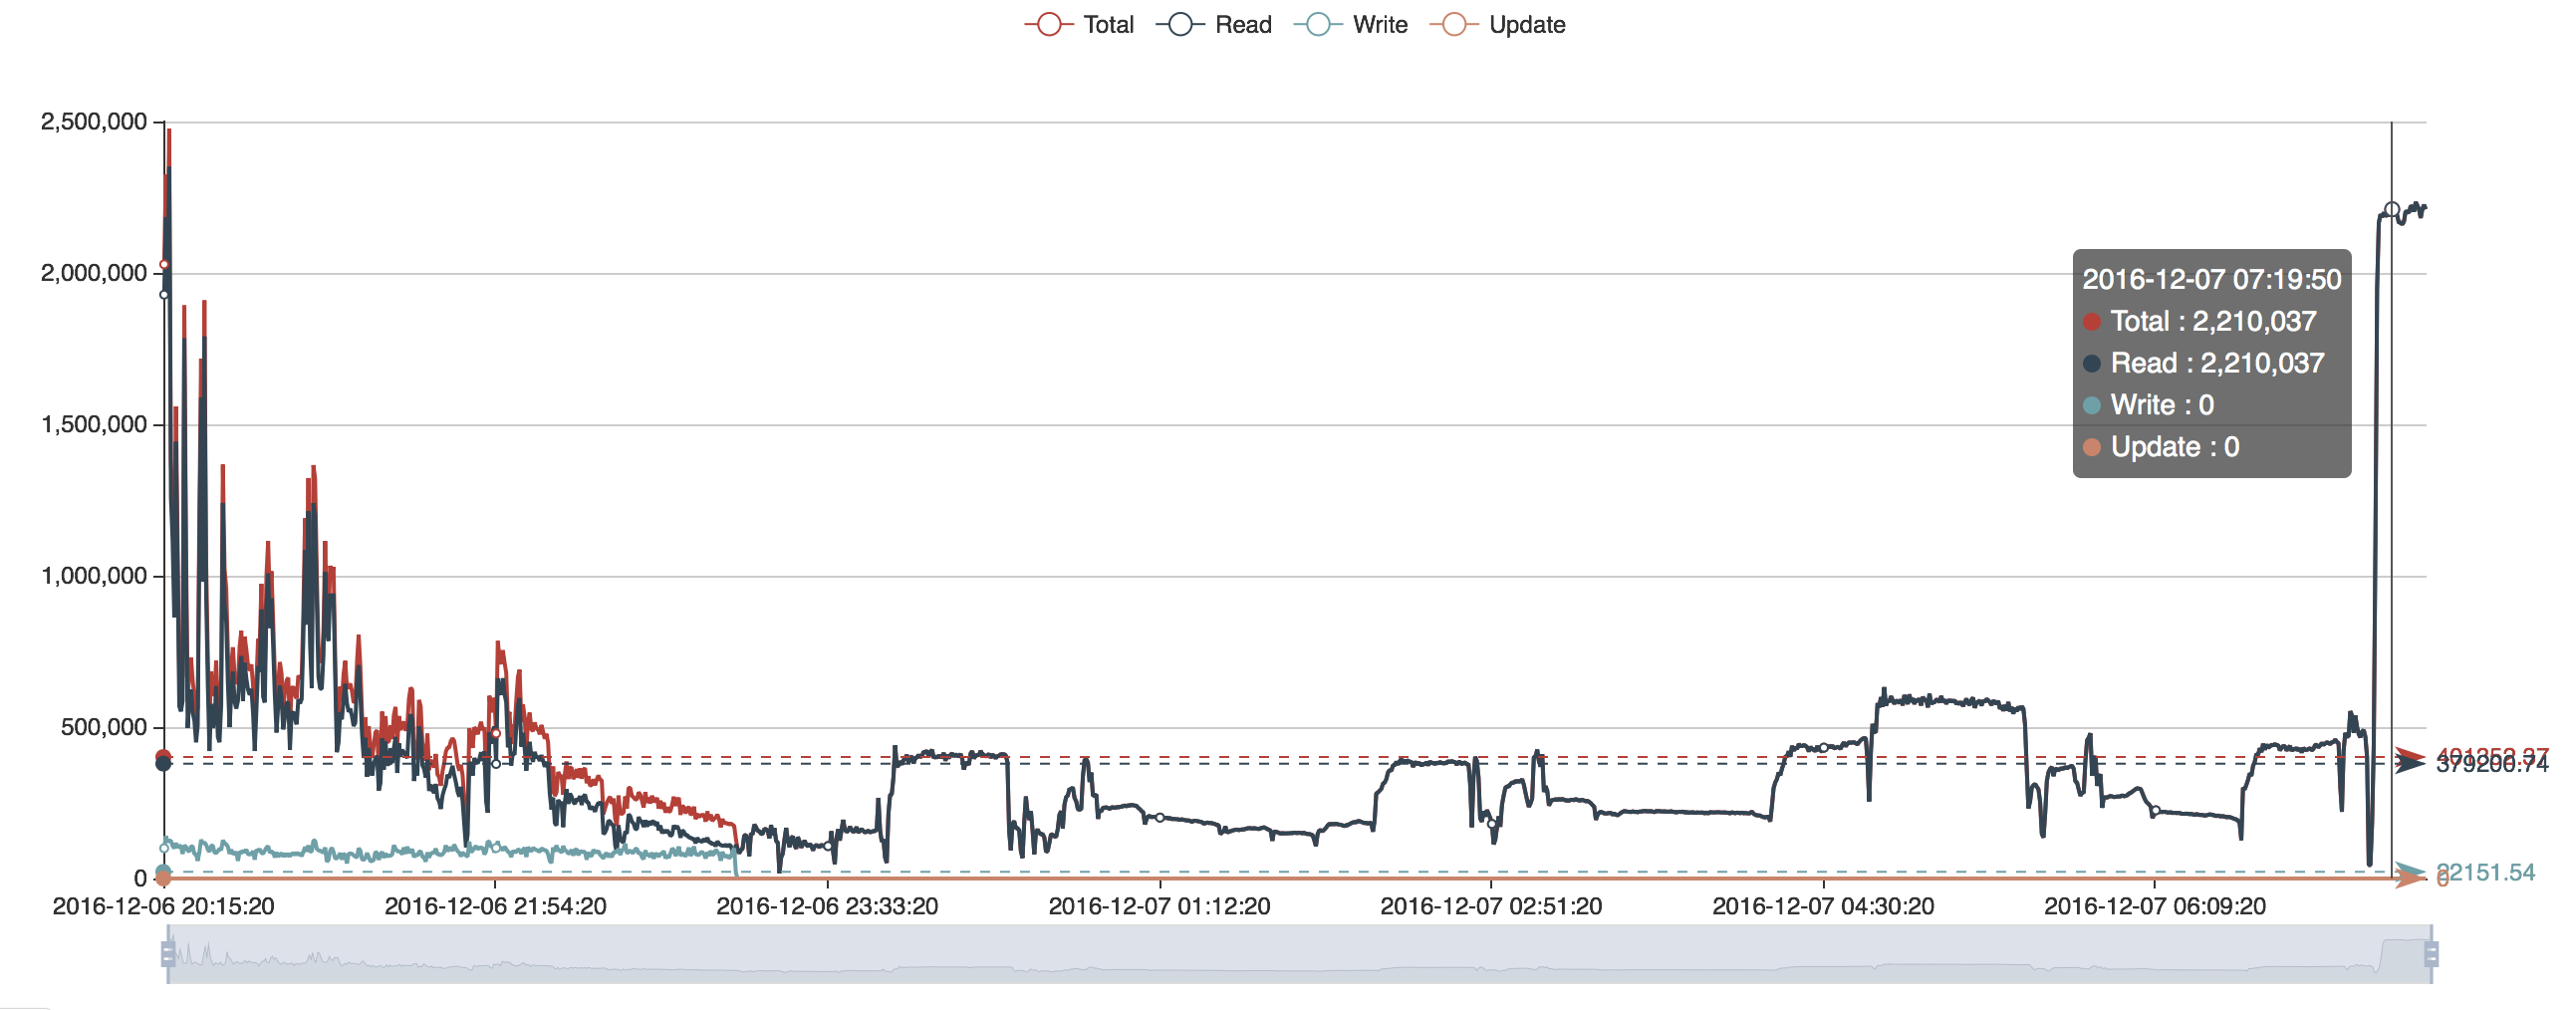Screen dimensions: 2576x1010
Task: Click the highlighted data point circle at 07:19:50
Action: (2391, 210)
